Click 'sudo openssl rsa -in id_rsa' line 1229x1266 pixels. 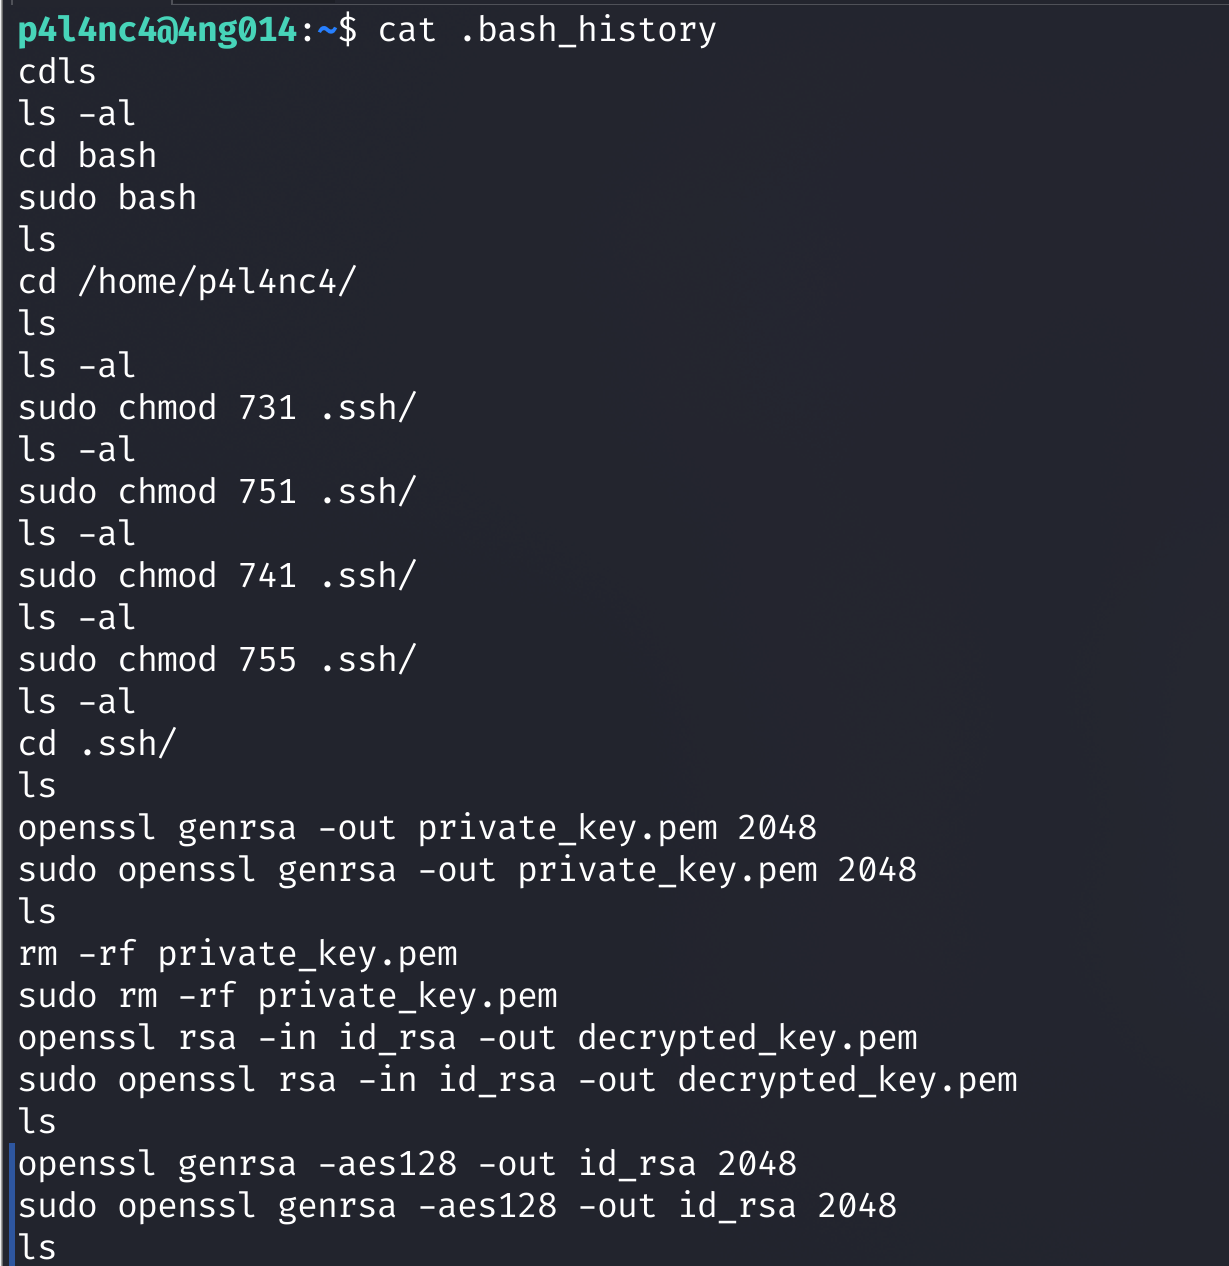pos(517,1080)
